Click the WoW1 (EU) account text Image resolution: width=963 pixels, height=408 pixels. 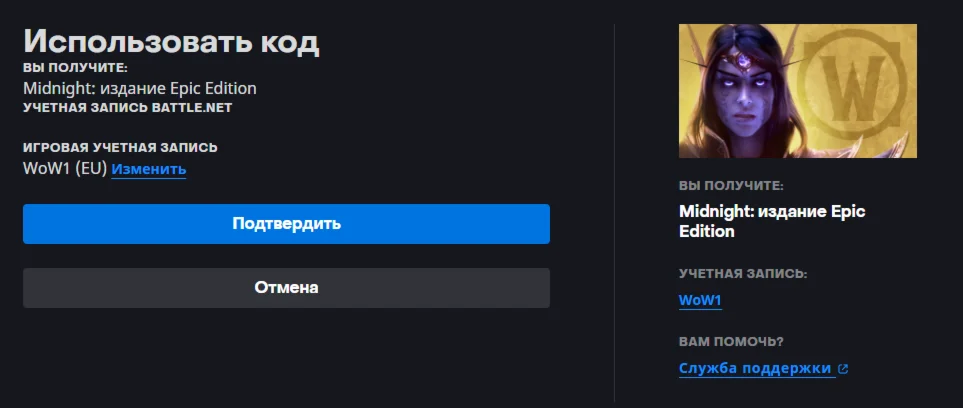(64, 169)
